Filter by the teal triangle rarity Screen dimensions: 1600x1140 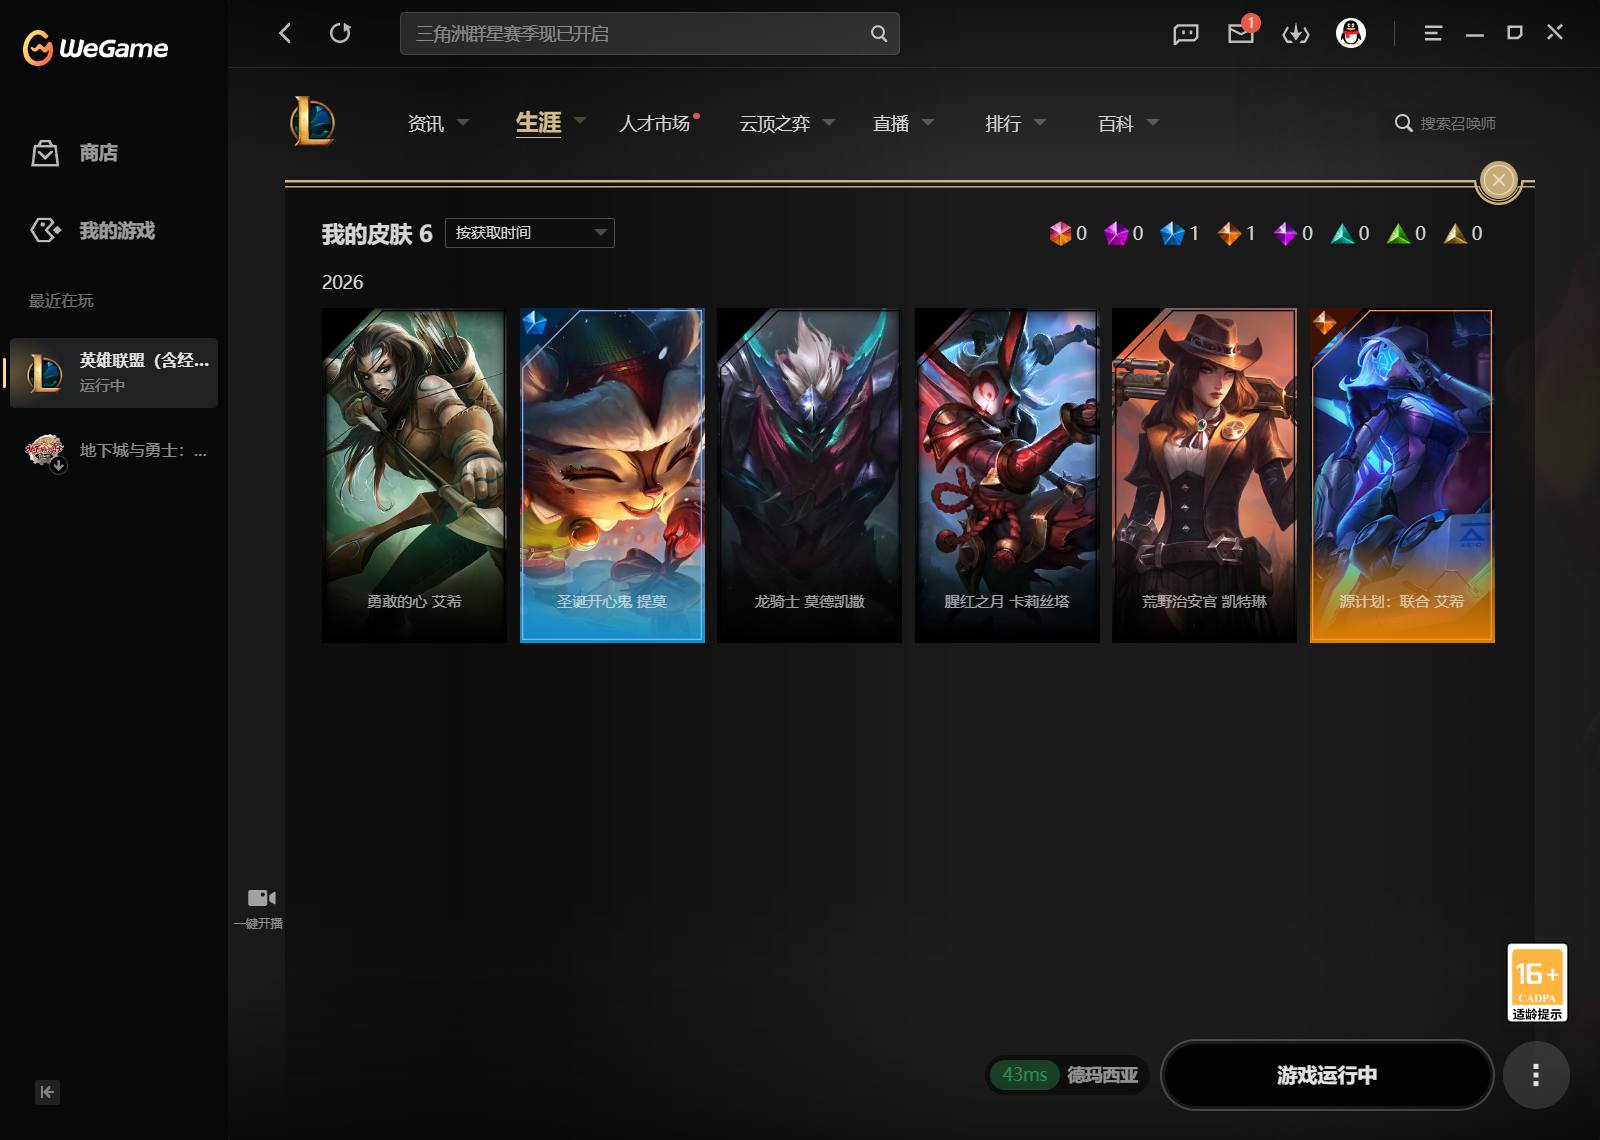[x=1342, y=234]
